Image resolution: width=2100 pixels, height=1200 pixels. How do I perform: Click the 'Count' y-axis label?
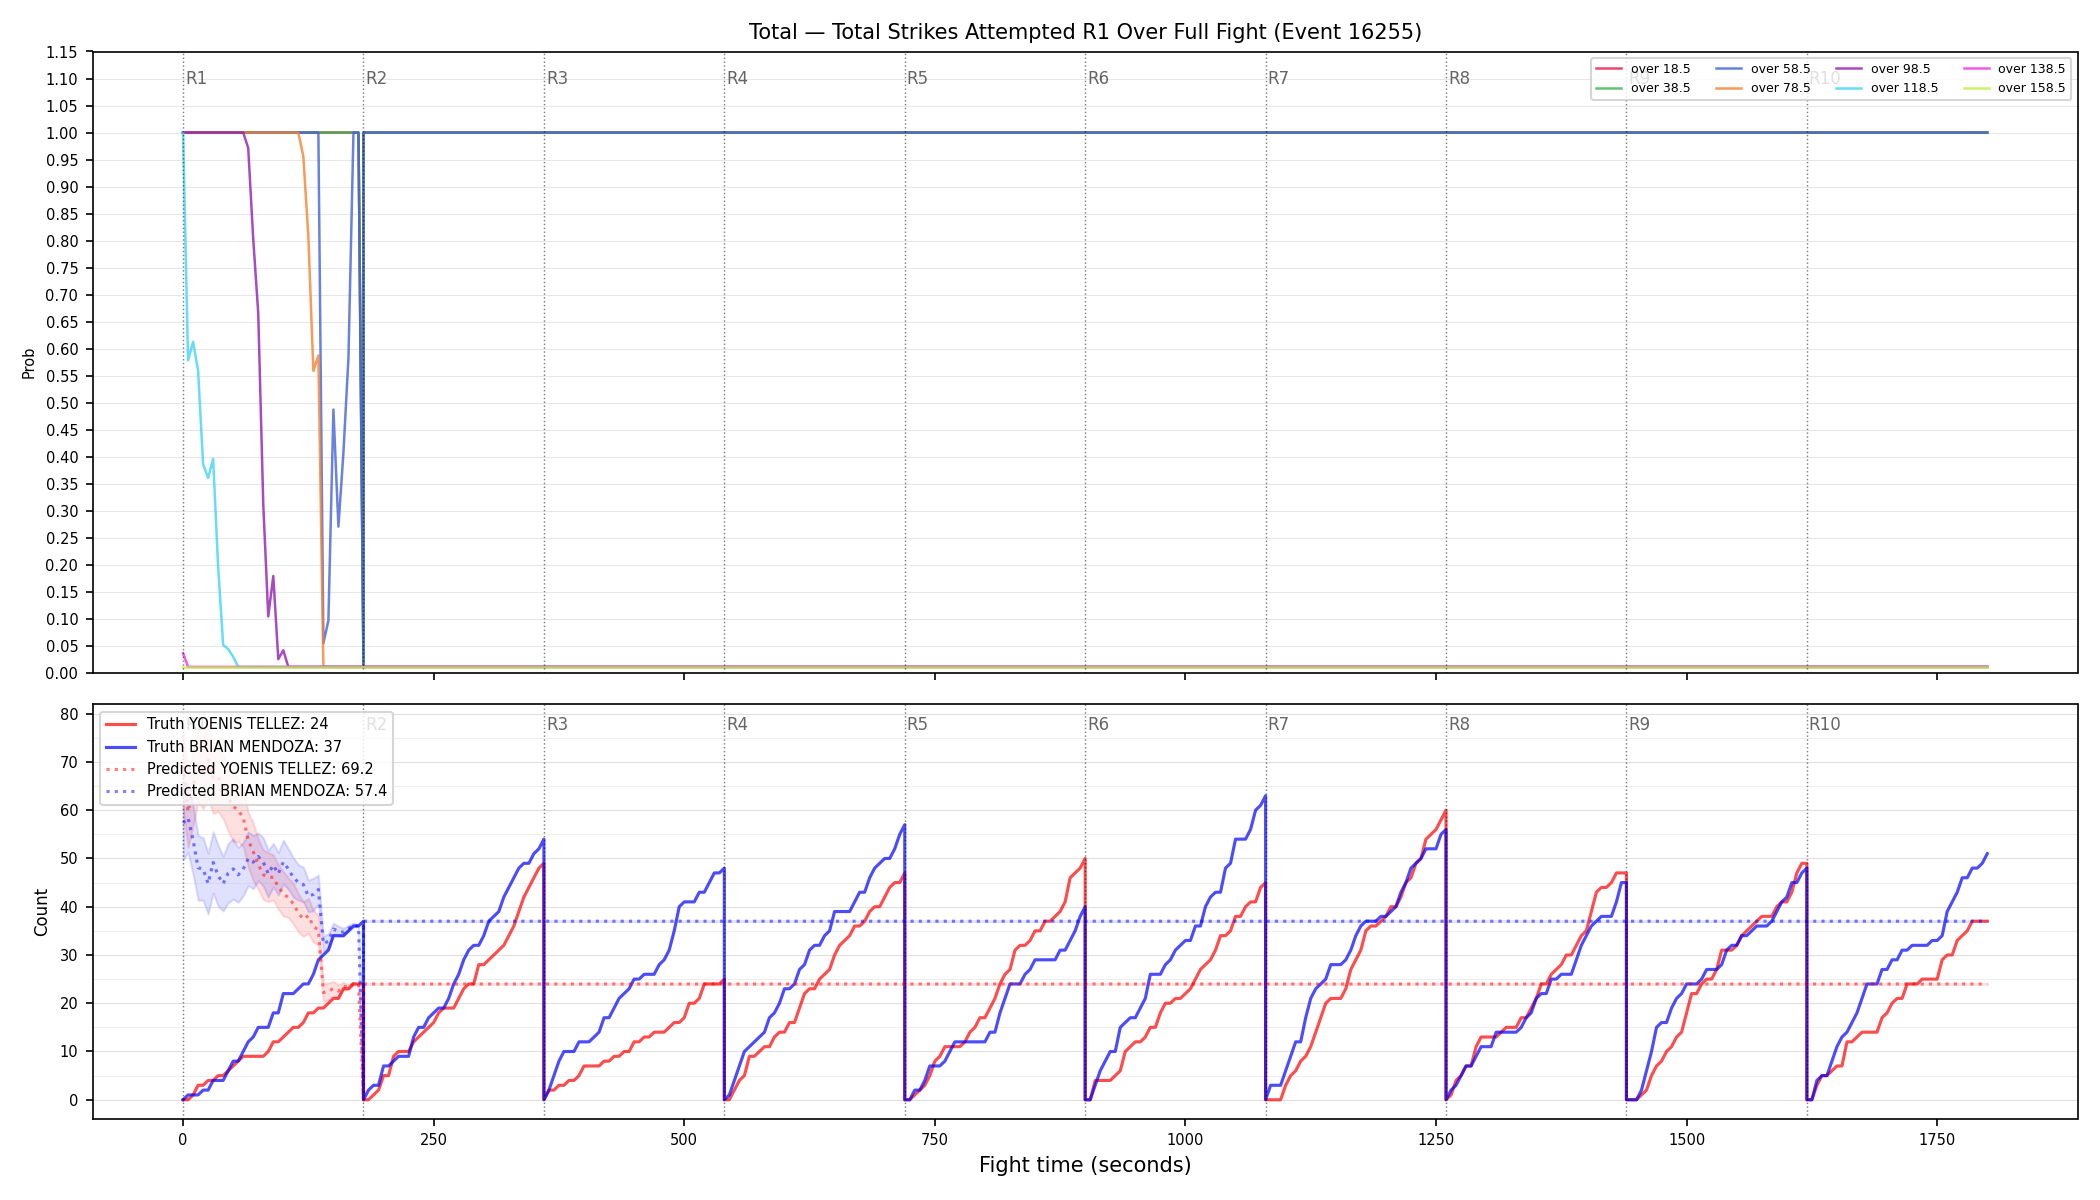click(41, 912)
